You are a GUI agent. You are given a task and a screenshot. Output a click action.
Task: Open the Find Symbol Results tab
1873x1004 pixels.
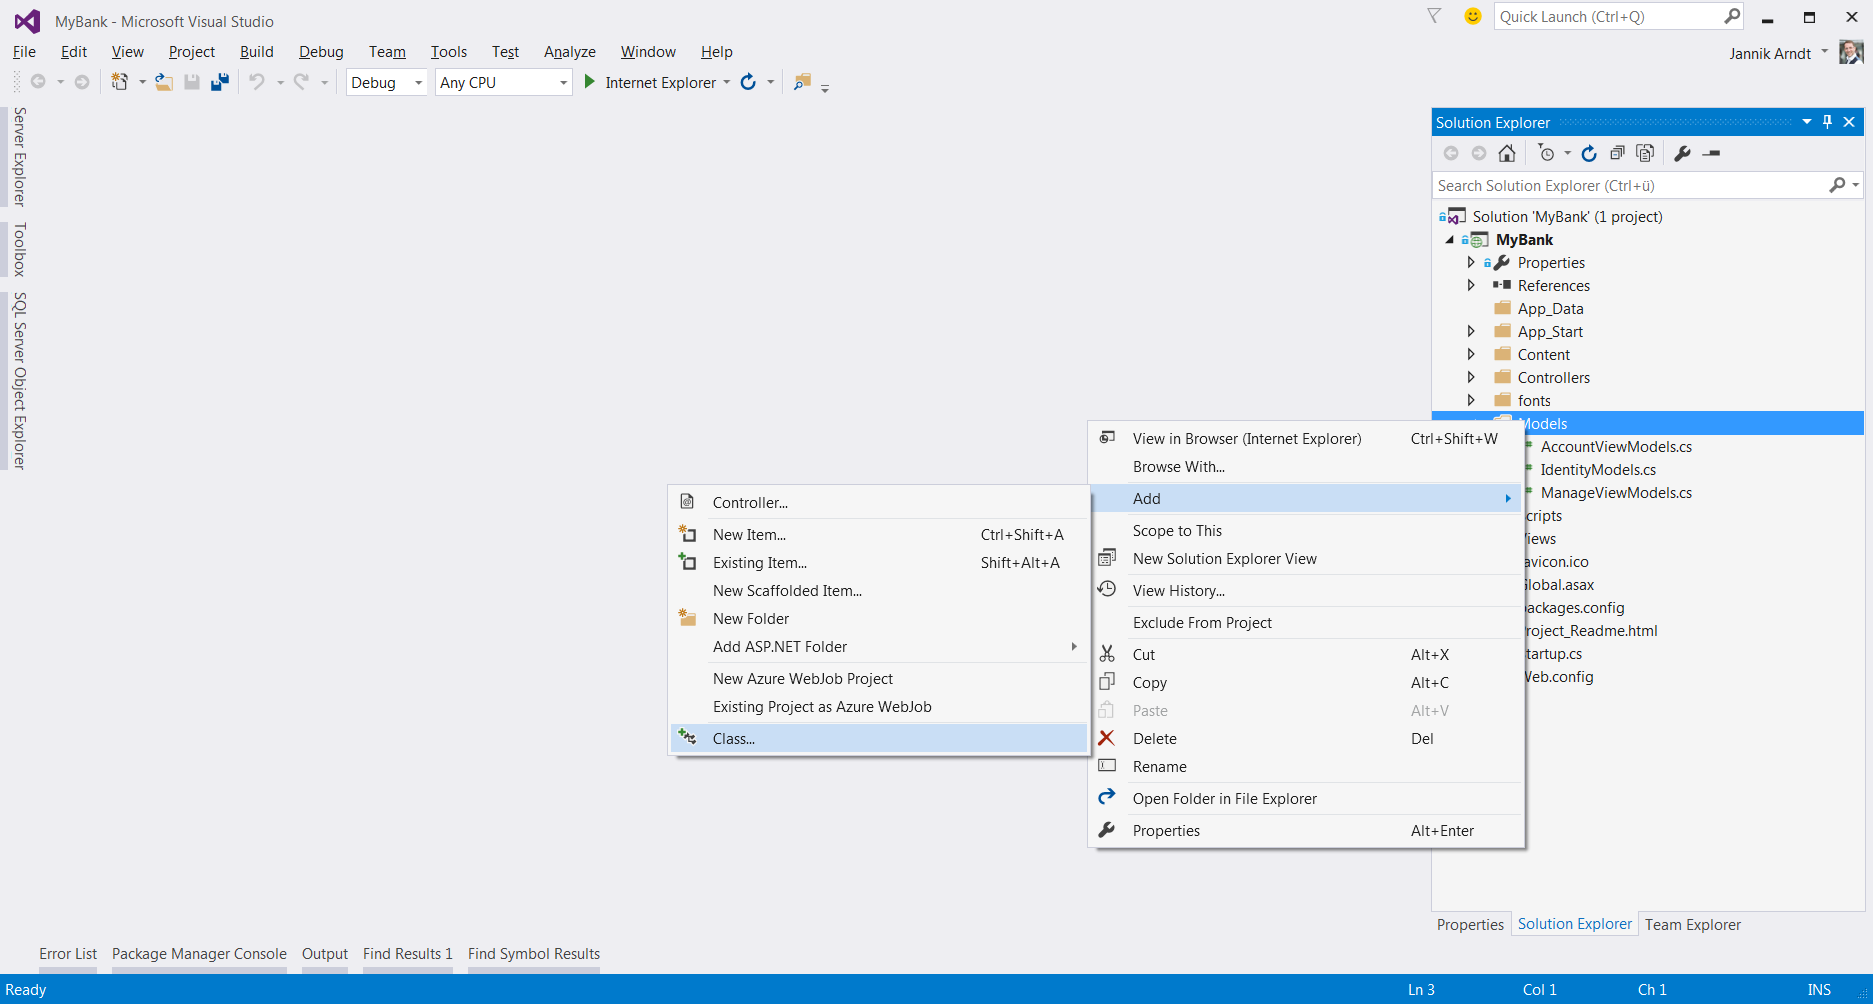click(x=534, y=954)
